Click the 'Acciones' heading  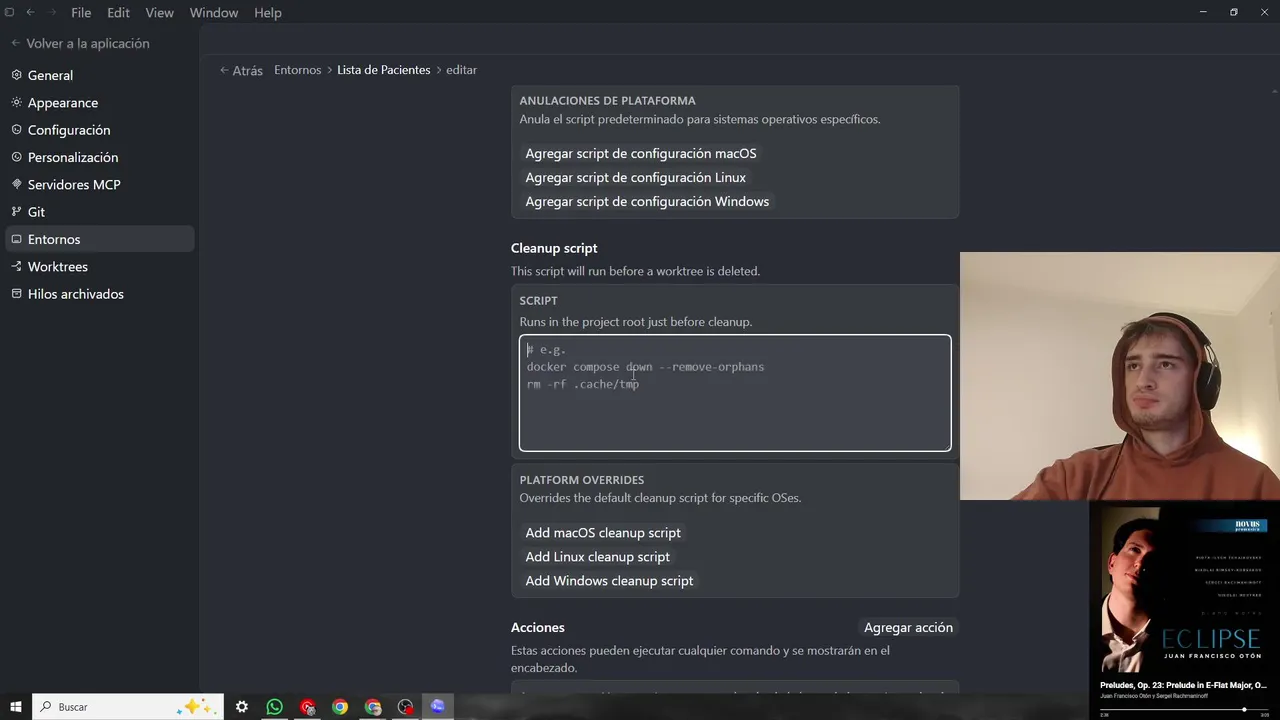click(x=538, y=627)
